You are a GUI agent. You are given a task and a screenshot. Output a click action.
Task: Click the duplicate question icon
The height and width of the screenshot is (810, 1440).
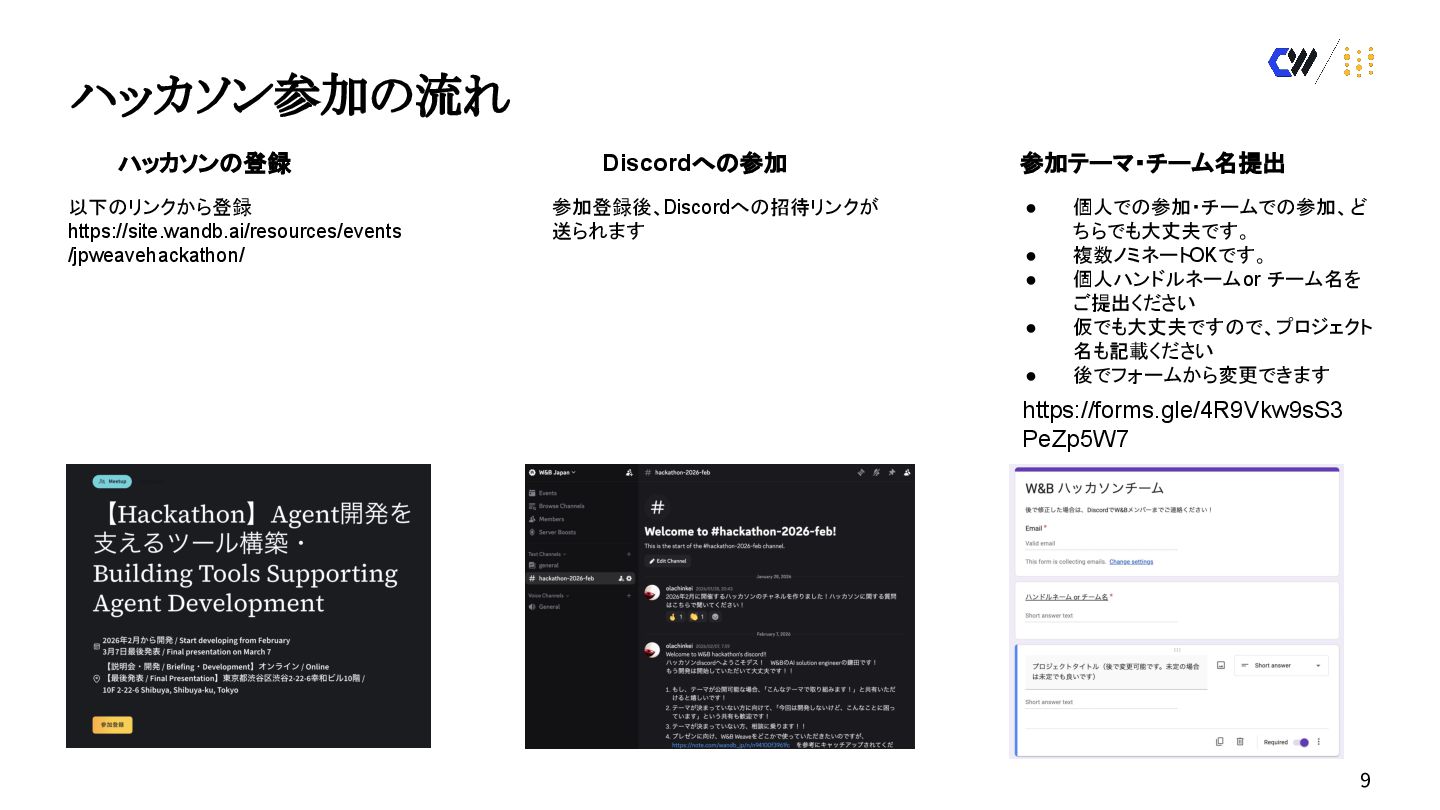(x=1219, y=741)
